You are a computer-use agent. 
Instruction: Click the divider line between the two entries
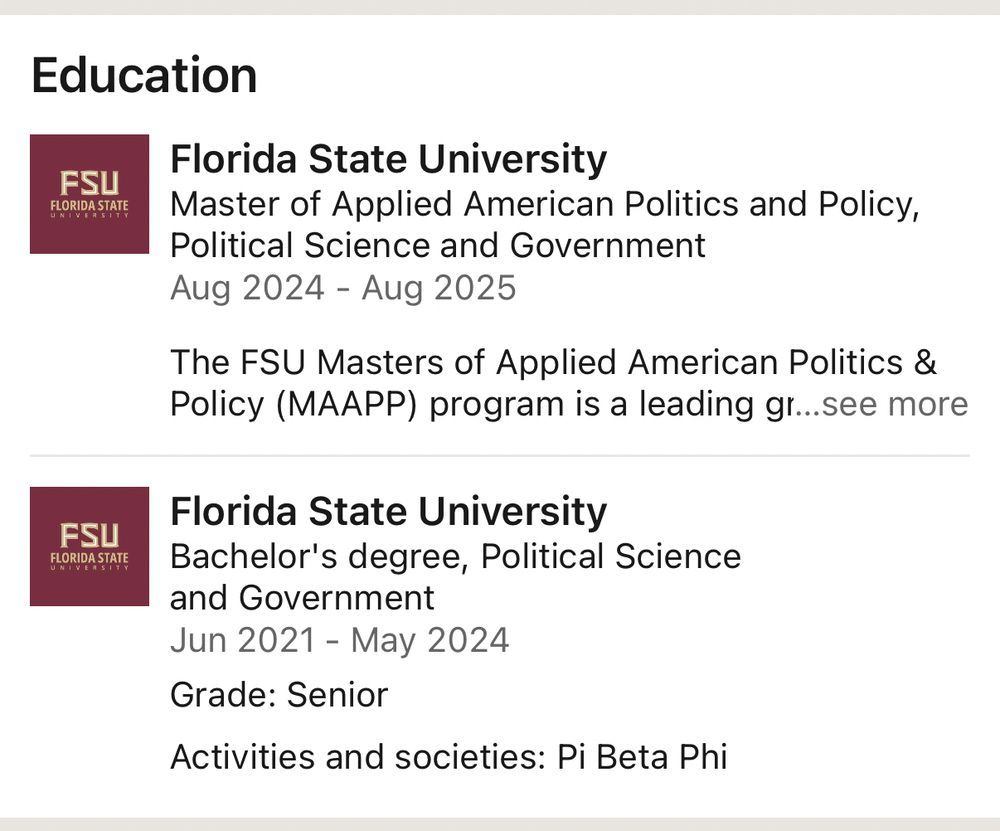[x=499, y=456]
